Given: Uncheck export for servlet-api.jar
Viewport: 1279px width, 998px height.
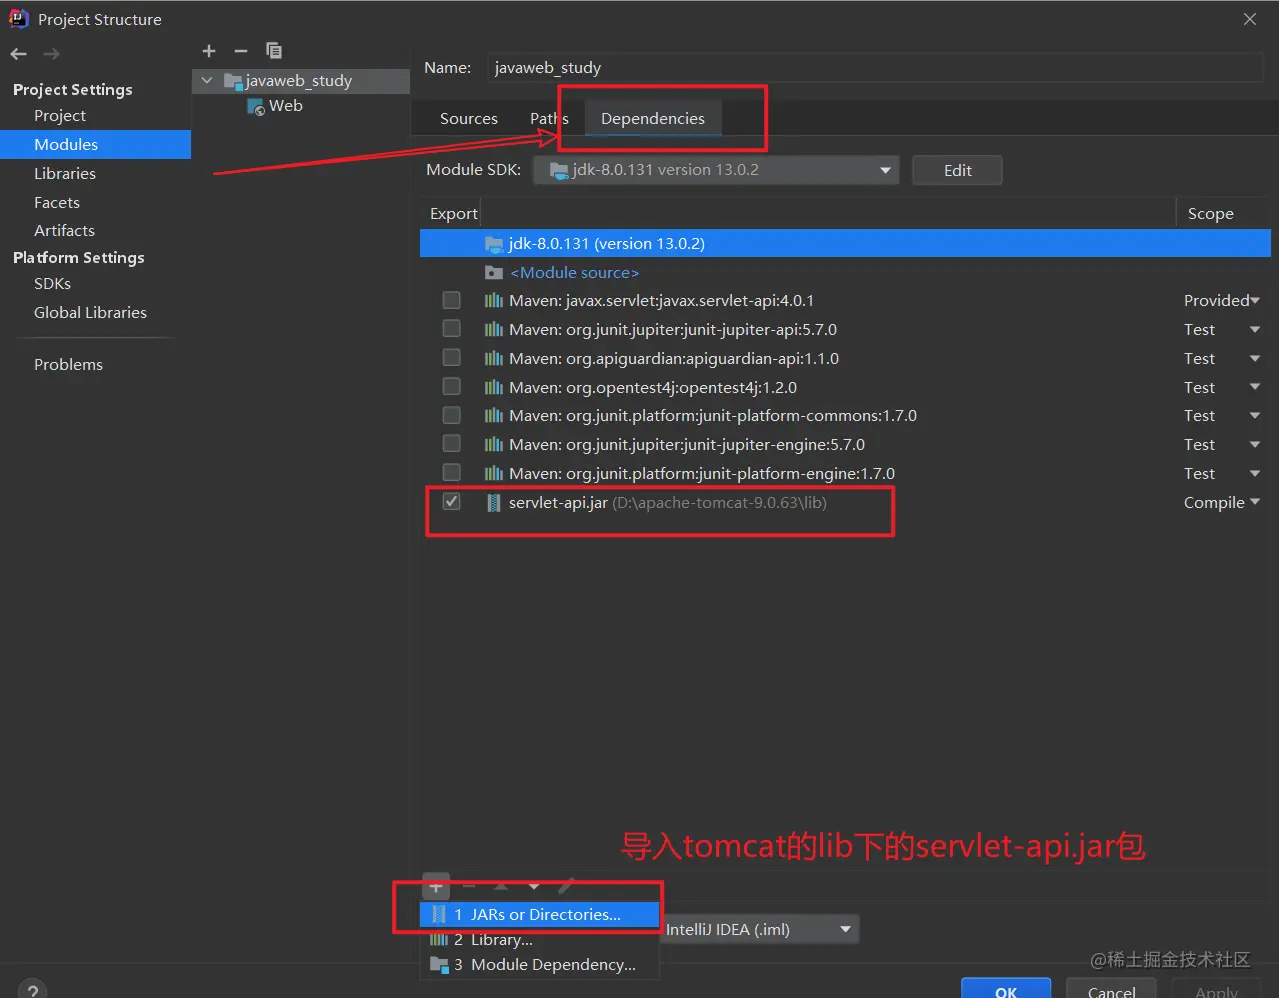Looking at the screenshot, I should (452, 502).
